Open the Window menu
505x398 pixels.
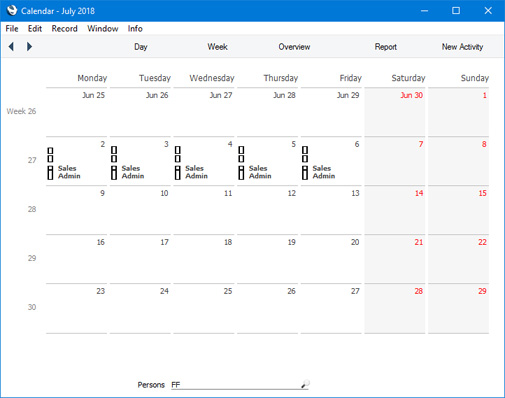[x=103, y=29]
